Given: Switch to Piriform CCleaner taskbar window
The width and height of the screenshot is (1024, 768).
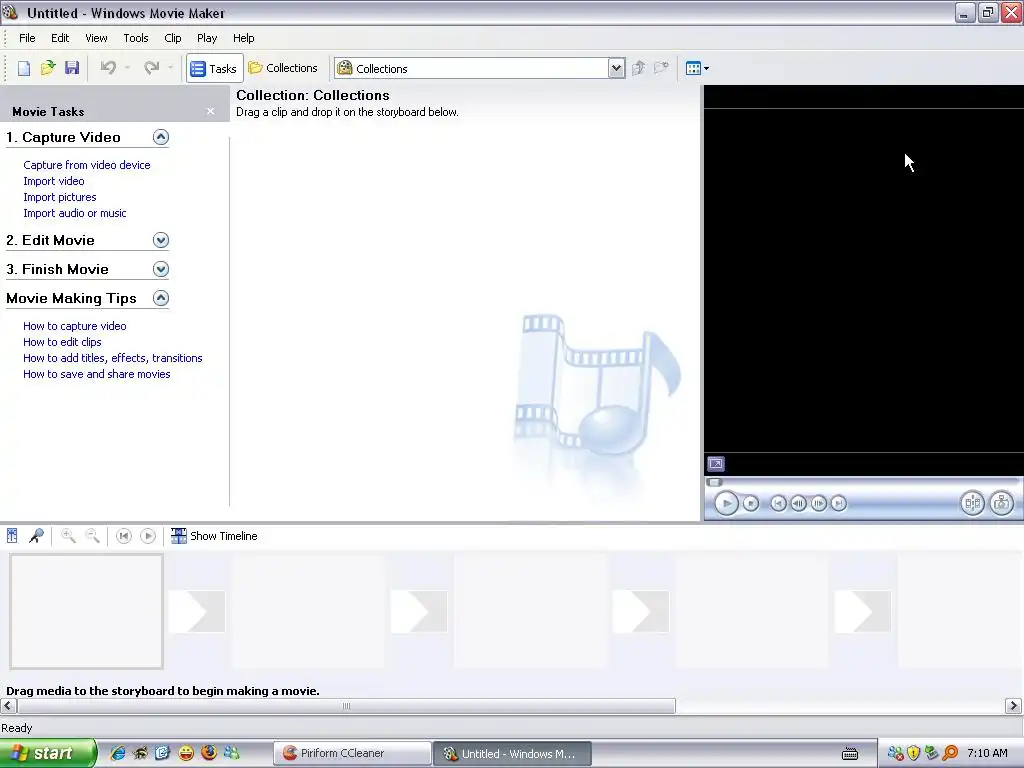Looking at the screenshot, I should [352, 754].
